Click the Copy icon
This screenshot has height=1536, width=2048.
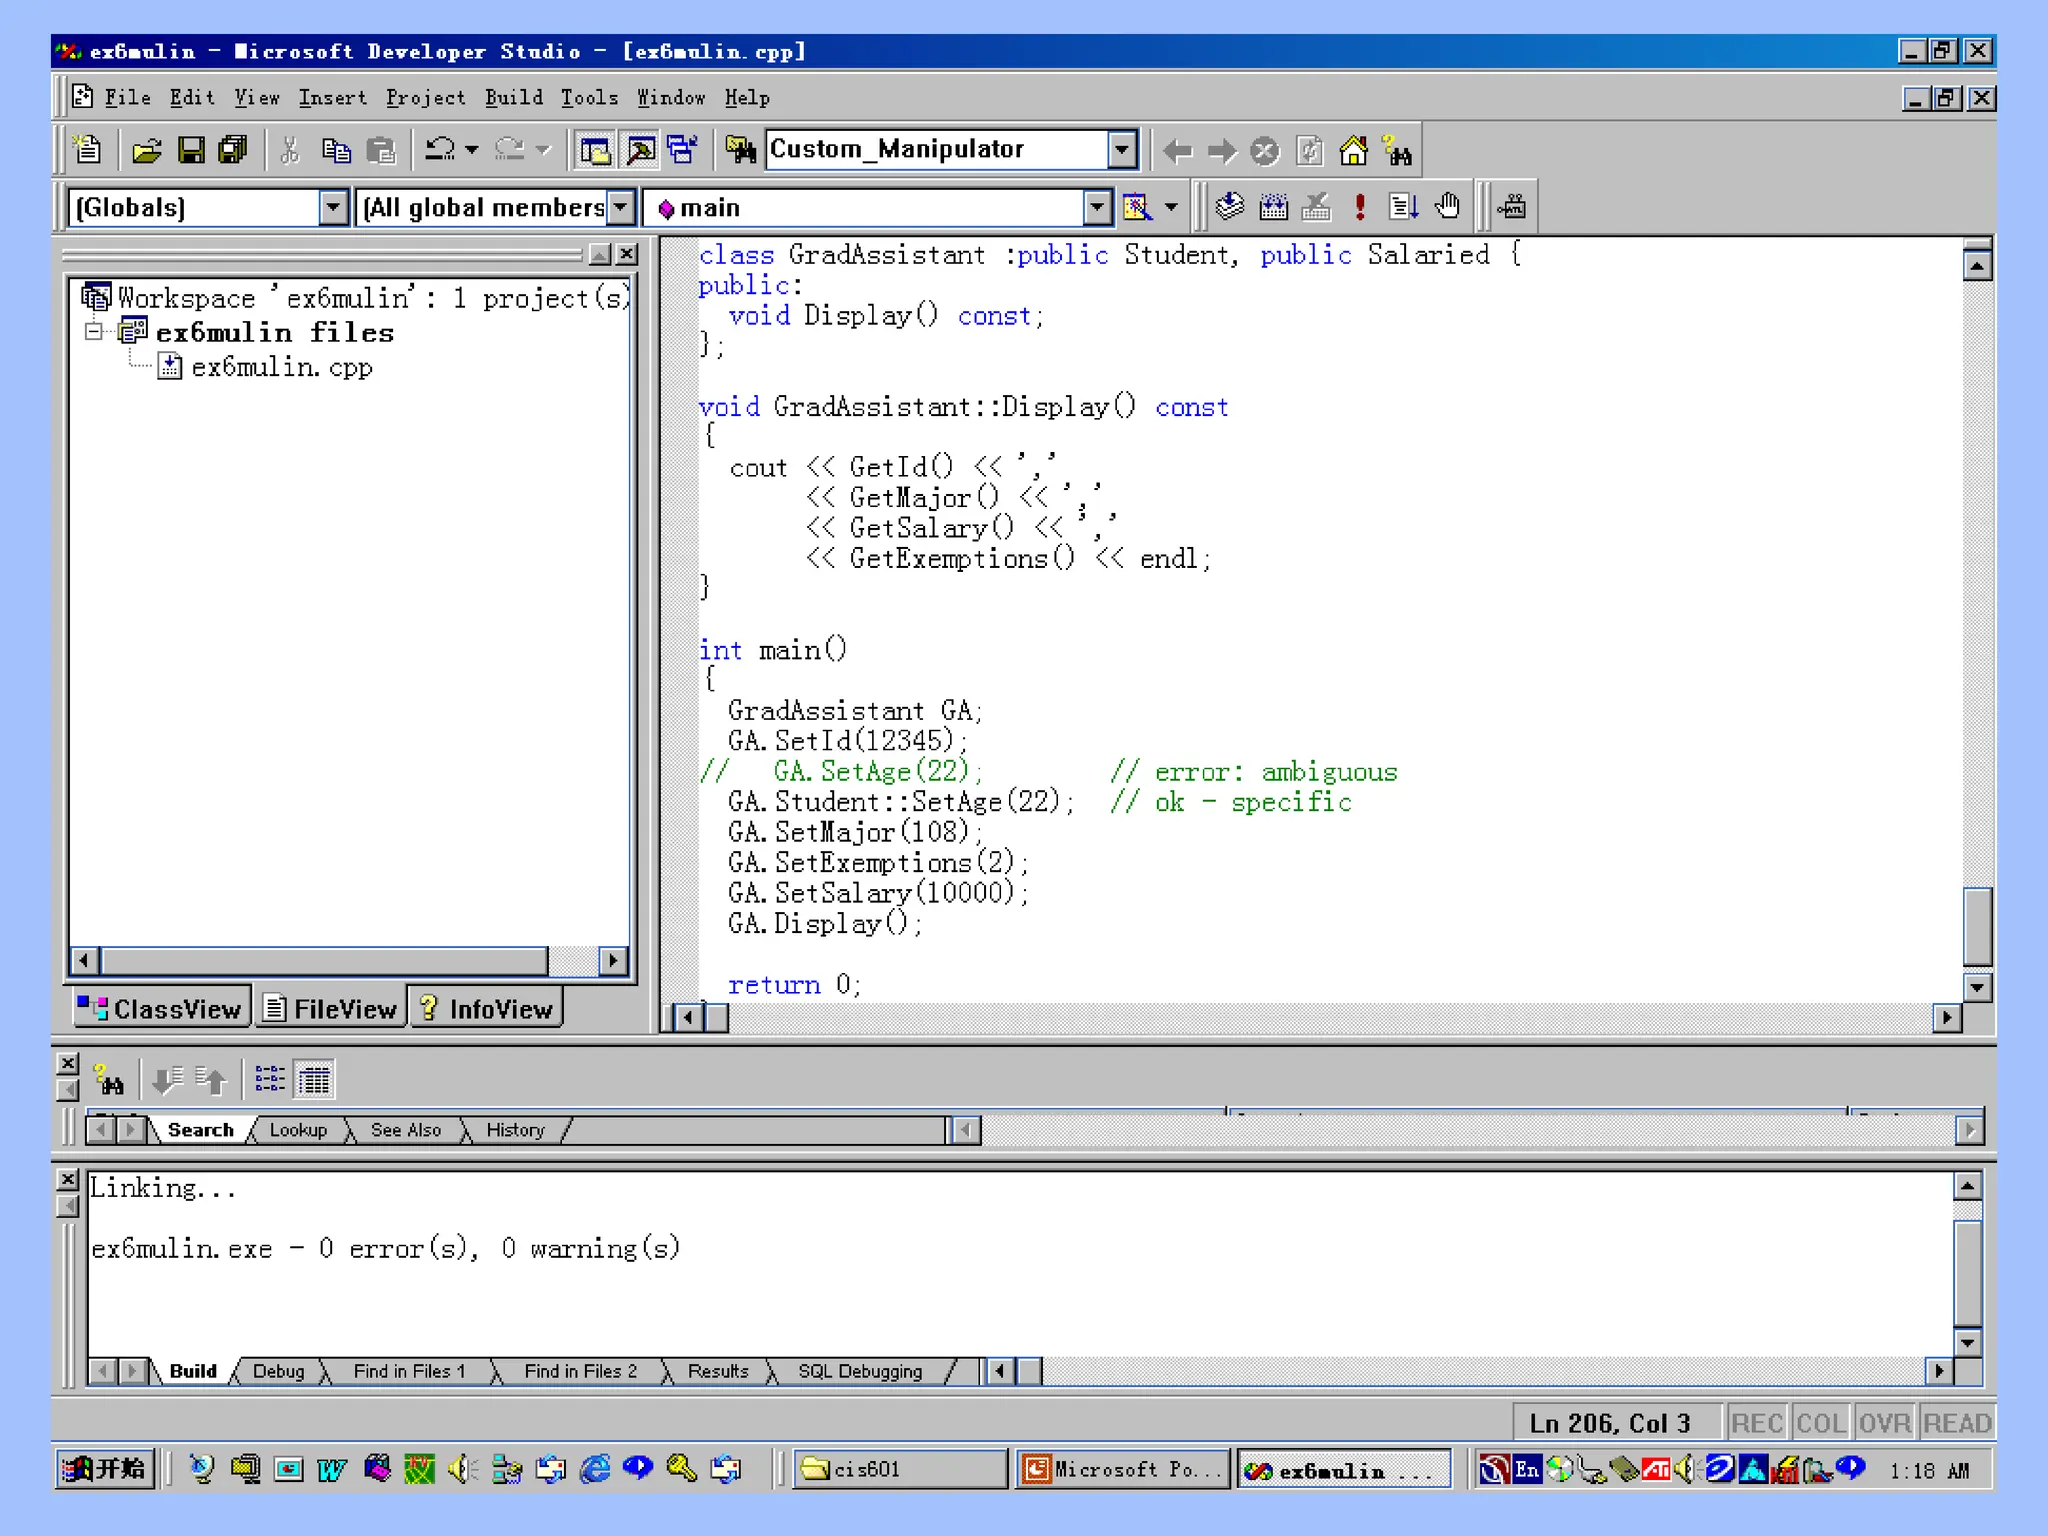(x=336, y=150)
